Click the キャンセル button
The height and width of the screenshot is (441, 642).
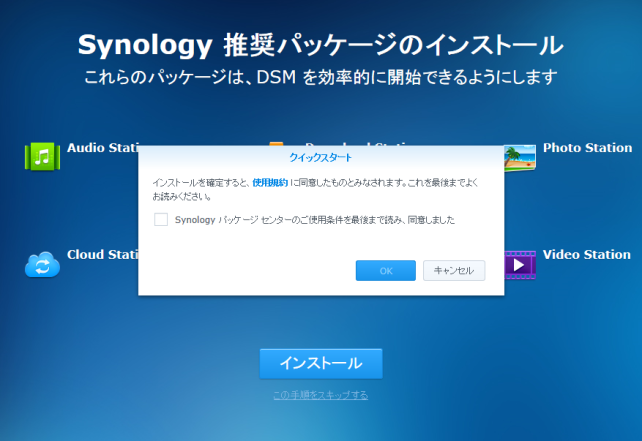coord(454,271)
